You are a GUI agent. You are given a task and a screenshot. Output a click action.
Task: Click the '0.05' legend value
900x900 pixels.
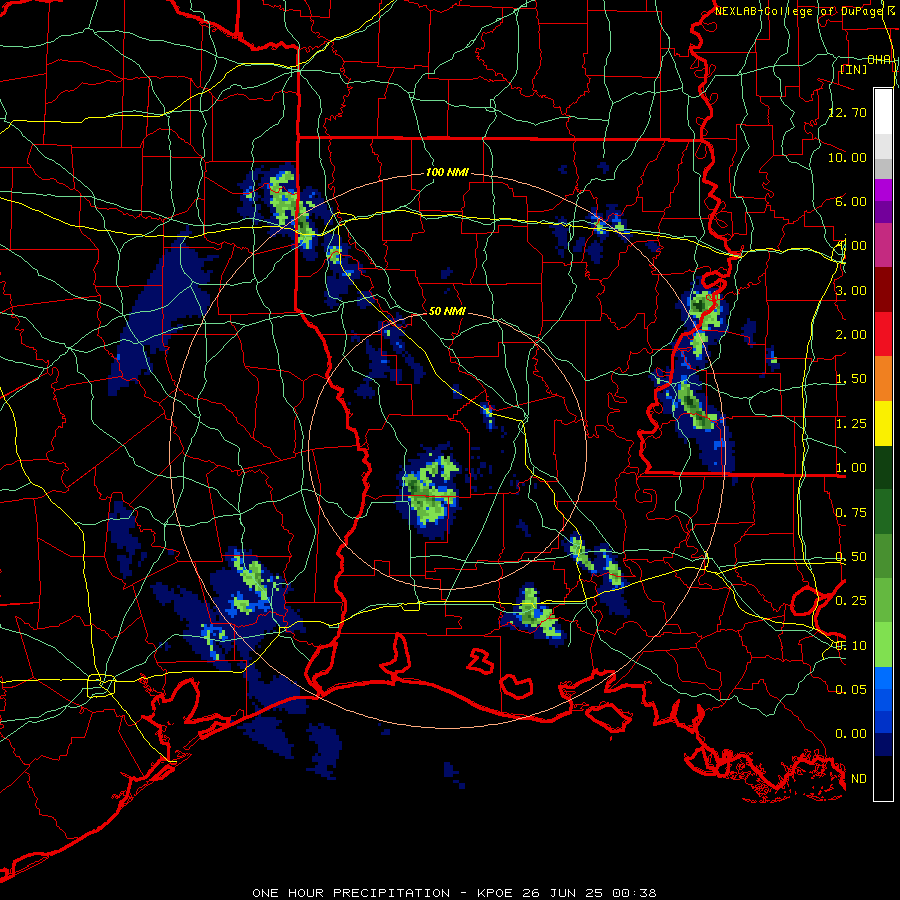point(851,689)
